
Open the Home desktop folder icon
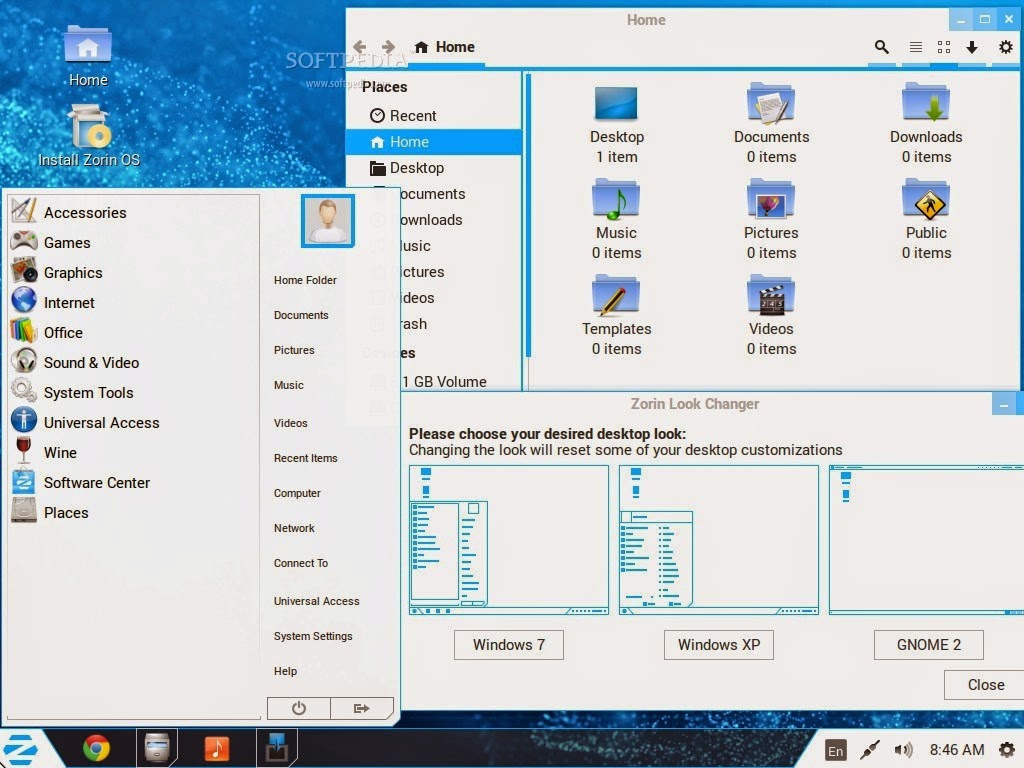(x=88, y=56)
